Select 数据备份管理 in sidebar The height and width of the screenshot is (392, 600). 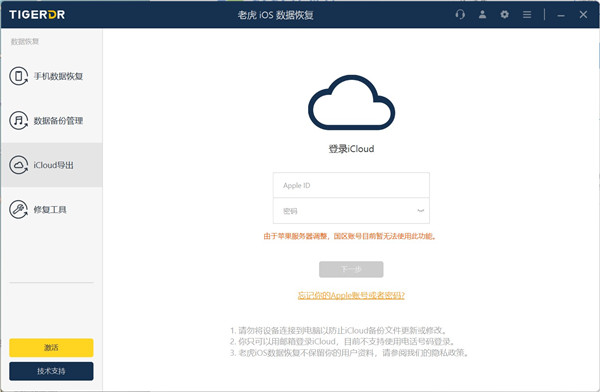52,121
